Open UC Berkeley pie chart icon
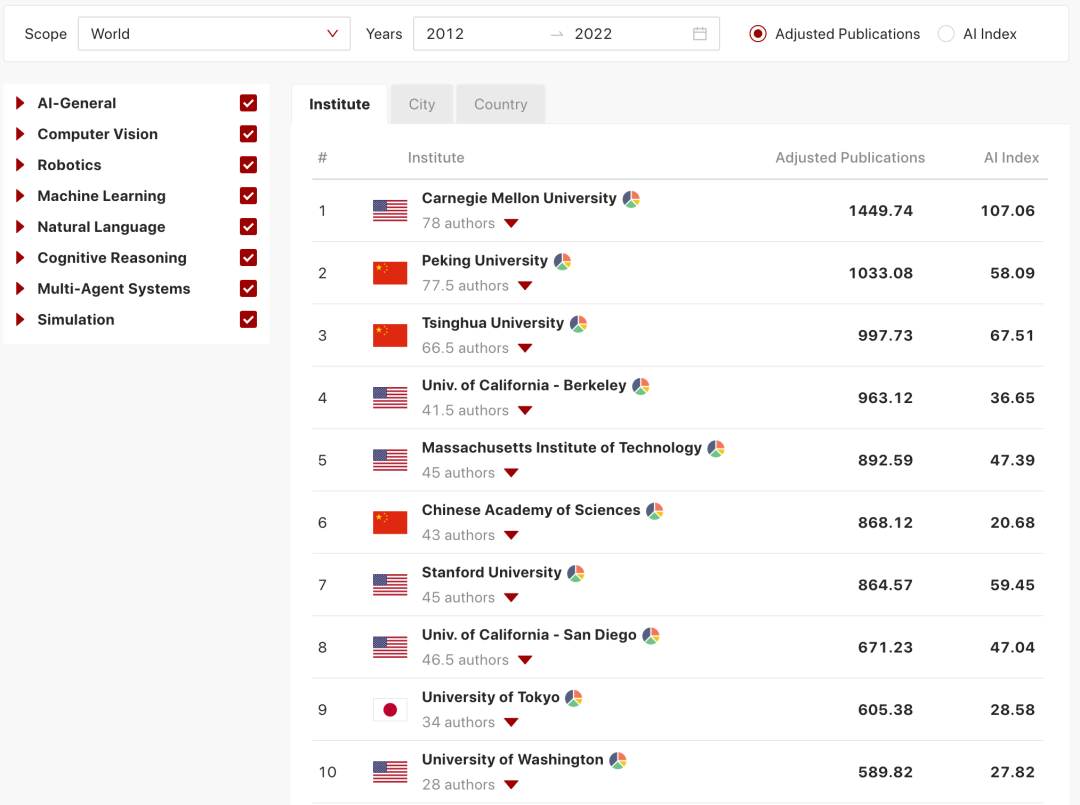 point(641,386)
